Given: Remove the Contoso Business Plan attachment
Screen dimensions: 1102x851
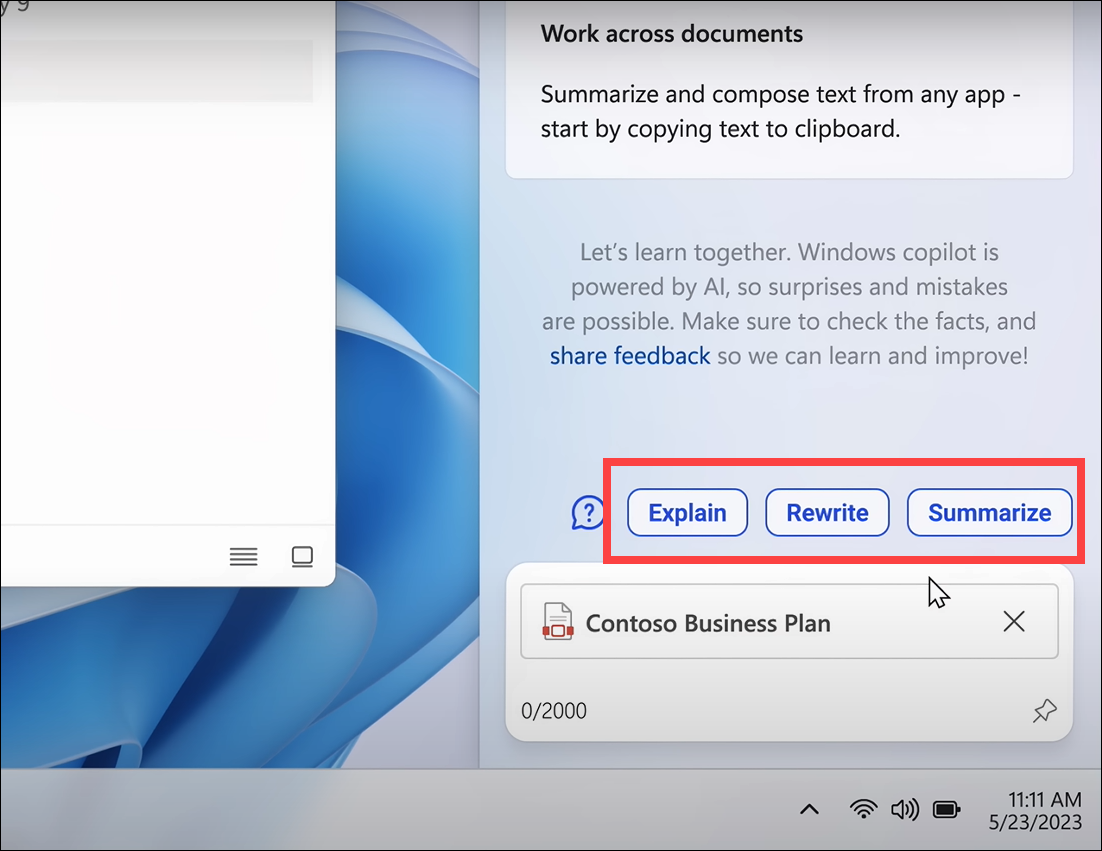Looking at the screenshot, I should coord(1014,621).
